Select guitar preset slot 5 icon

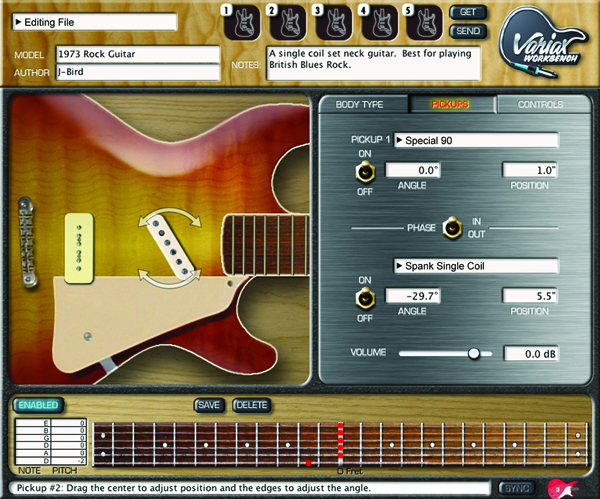pyautogui.click(x=424, y=23)
